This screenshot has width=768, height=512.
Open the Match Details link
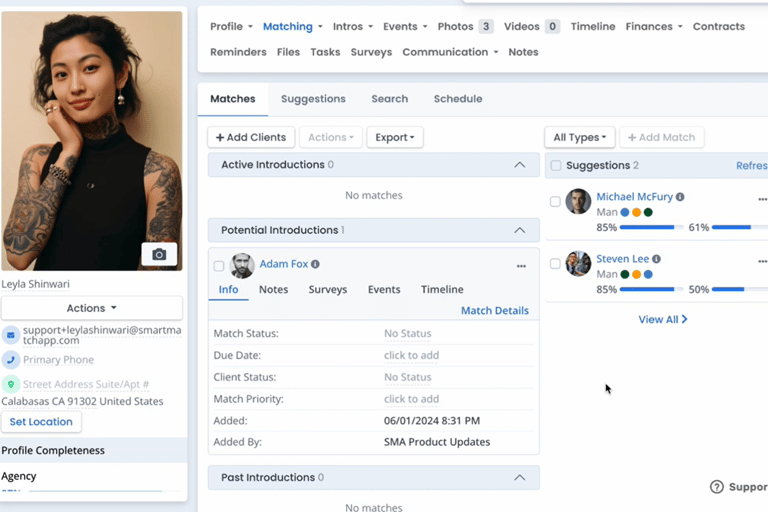495,311
